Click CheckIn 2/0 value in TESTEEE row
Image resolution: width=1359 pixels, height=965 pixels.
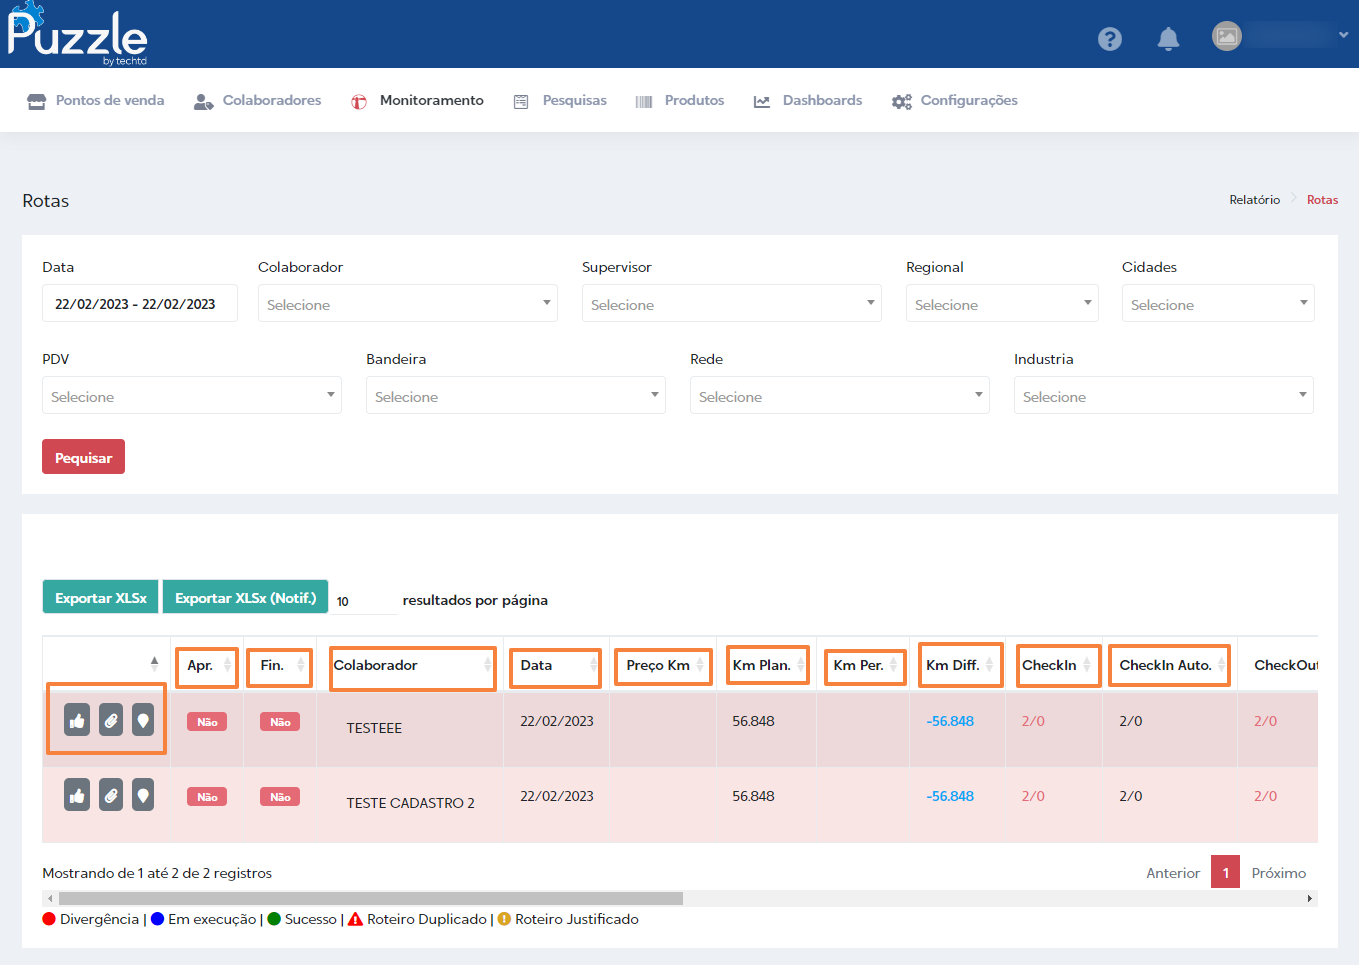[1033, 721]
